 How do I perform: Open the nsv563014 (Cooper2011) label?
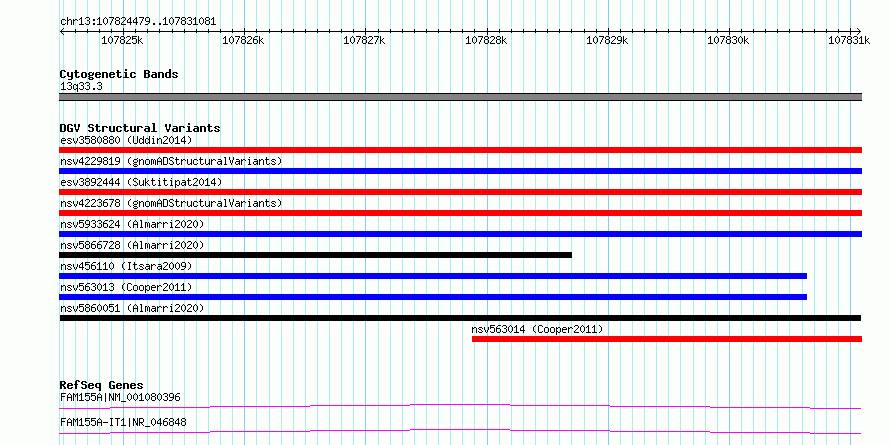(537, 329)
